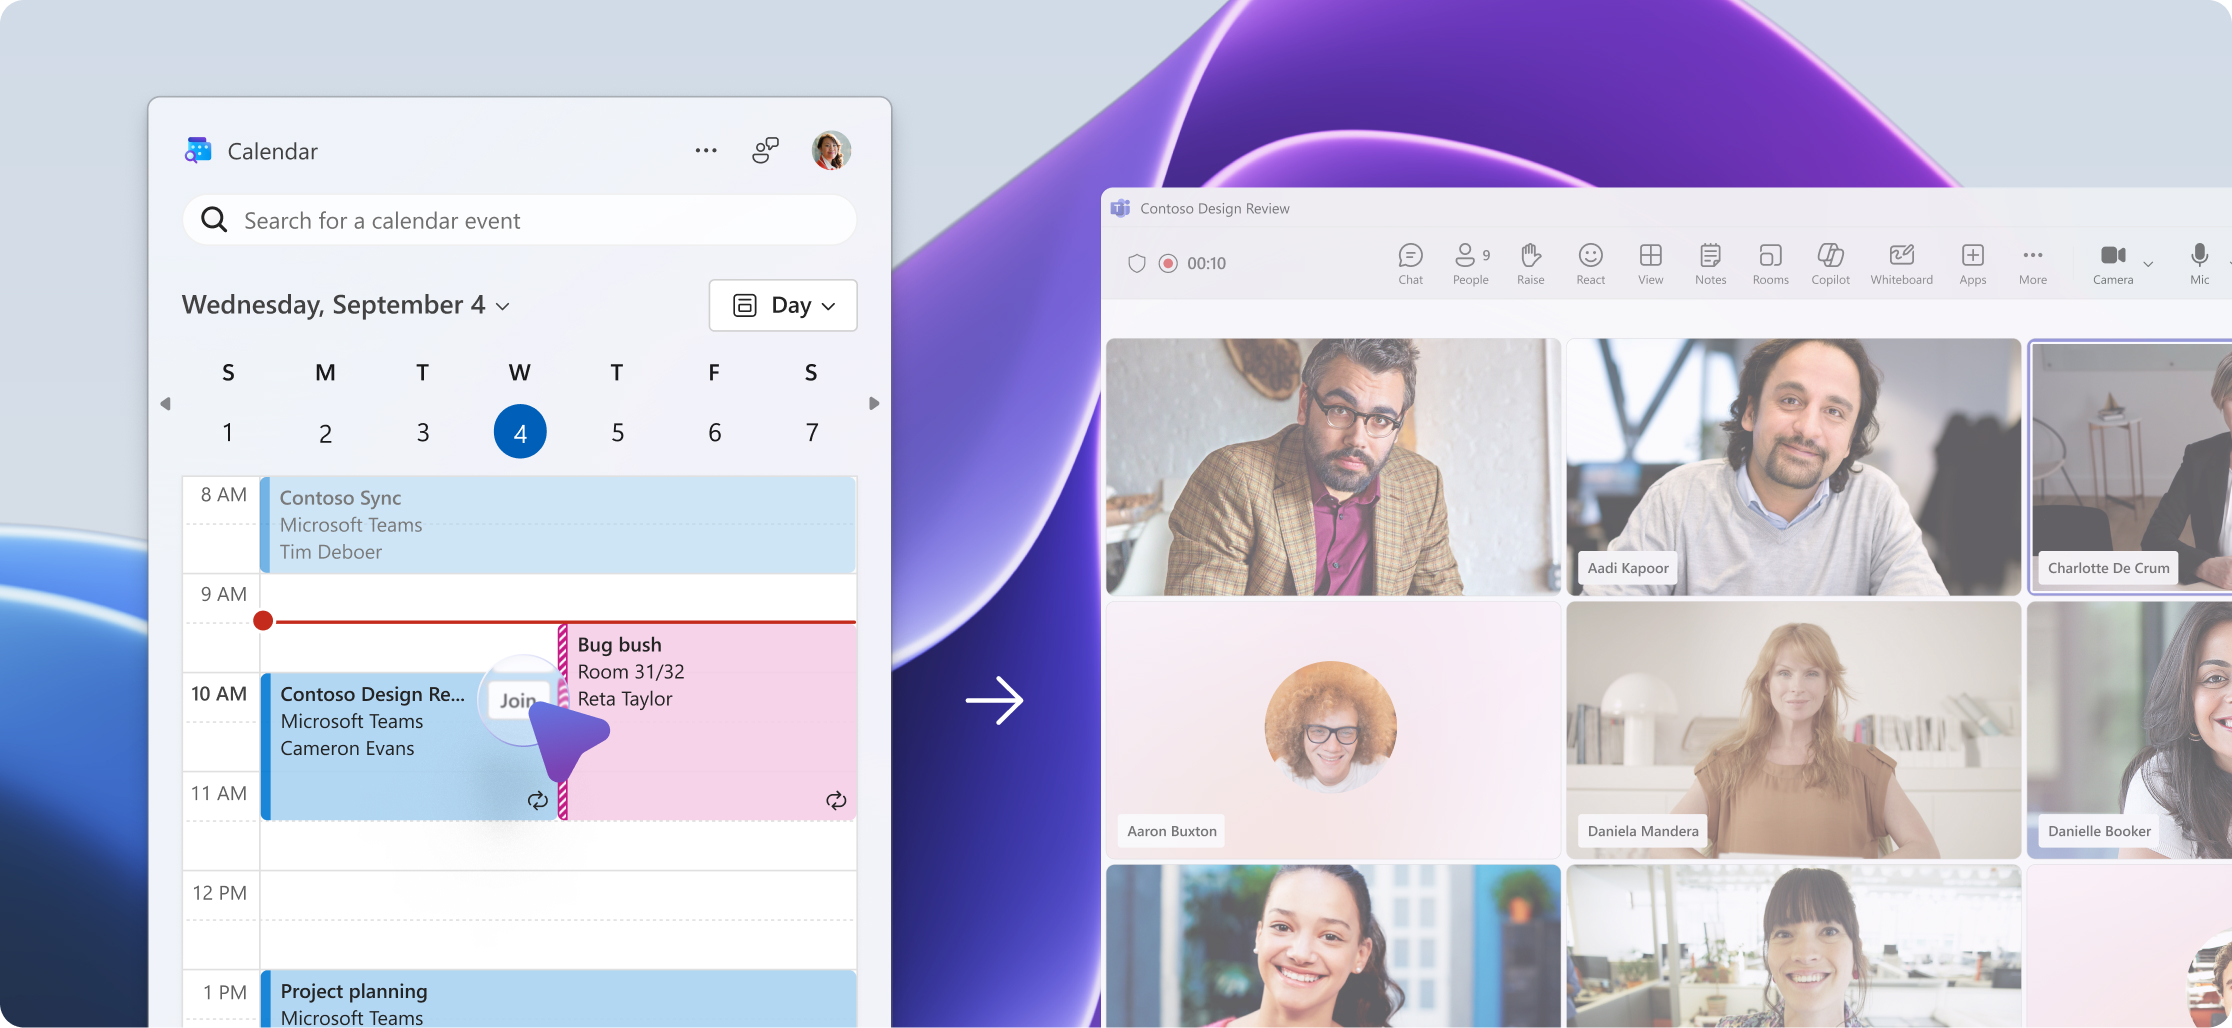Open the Day view dropdown

(783, 306)
